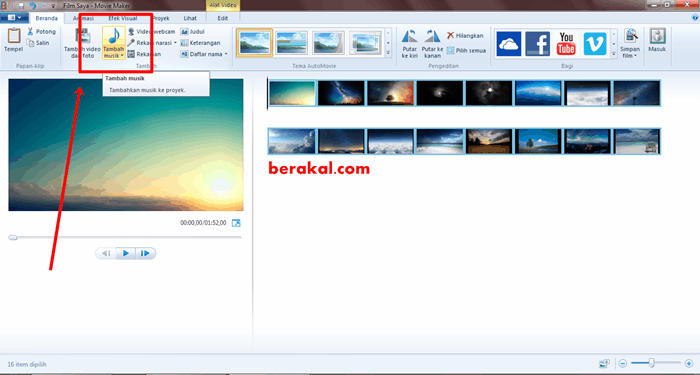Viewport: 700px width, 375px height.
Task: Click Save in the quick access toolbar
Action: [x=21, y=5]
